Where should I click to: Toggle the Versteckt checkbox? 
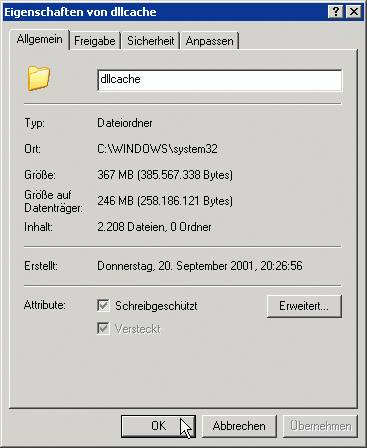(x=103, y=328)
